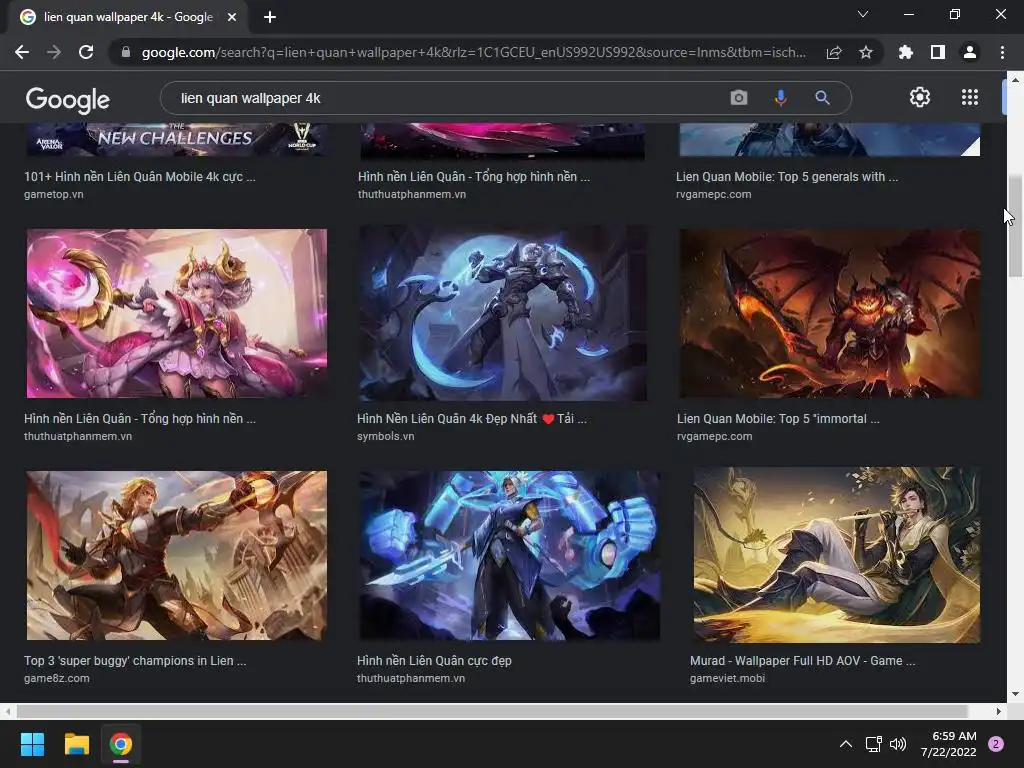Open a new browser tab
1024x768 pixels.
tap(270, 17)
